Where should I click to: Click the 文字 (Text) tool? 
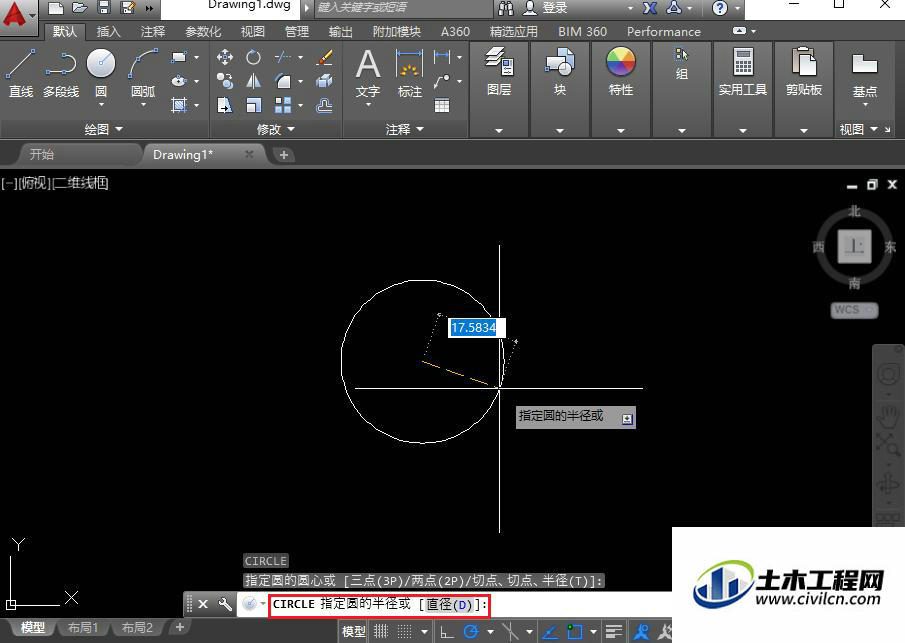pos(368,73)
